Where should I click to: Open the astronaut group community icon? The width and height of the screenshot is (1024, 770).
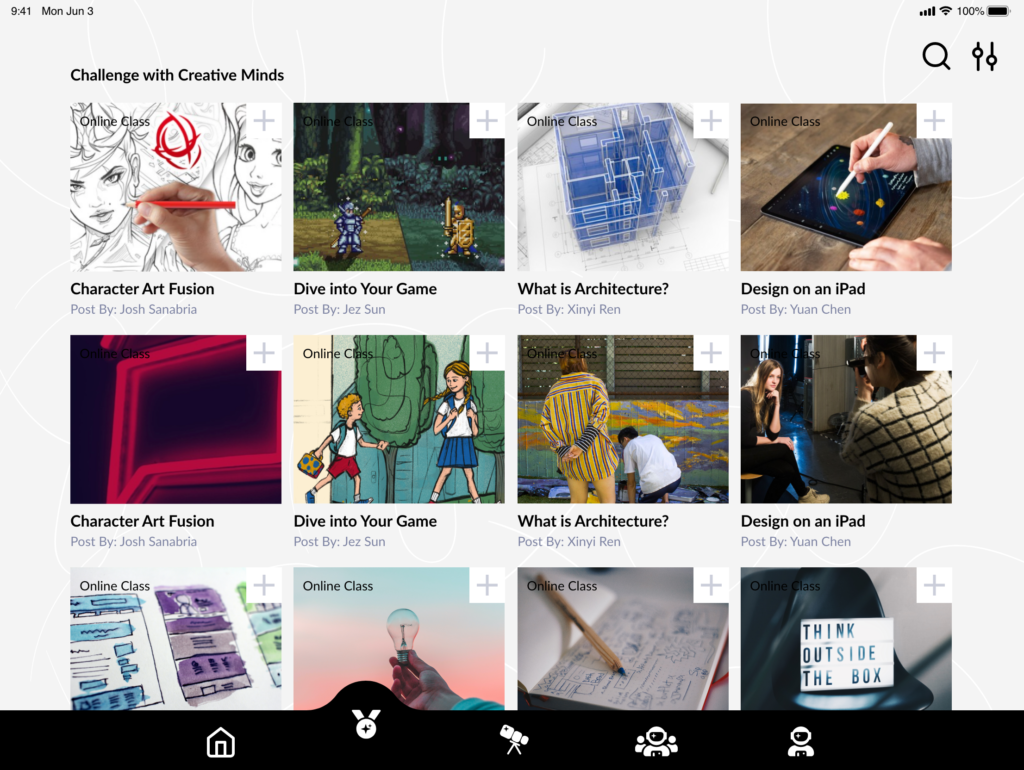point(656,742)
